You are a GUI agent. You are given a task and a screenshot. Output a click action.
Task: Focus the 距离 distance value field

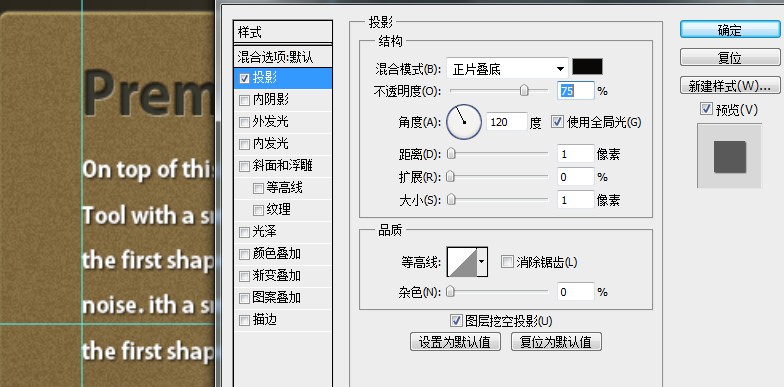click(x=576, y=154)
